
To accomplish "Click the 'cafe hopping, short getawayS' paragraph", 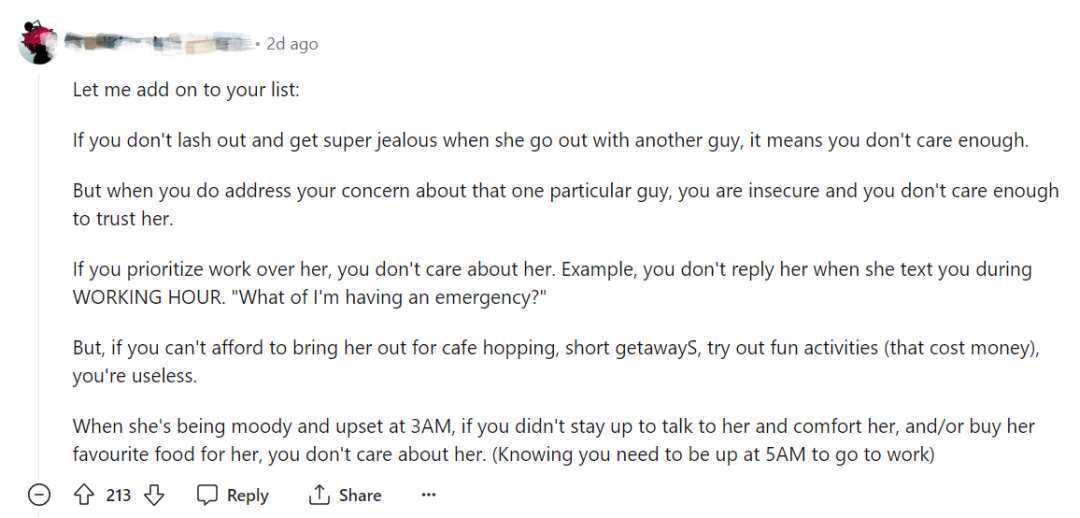I will pyautogui.click(x=556, y=361).
